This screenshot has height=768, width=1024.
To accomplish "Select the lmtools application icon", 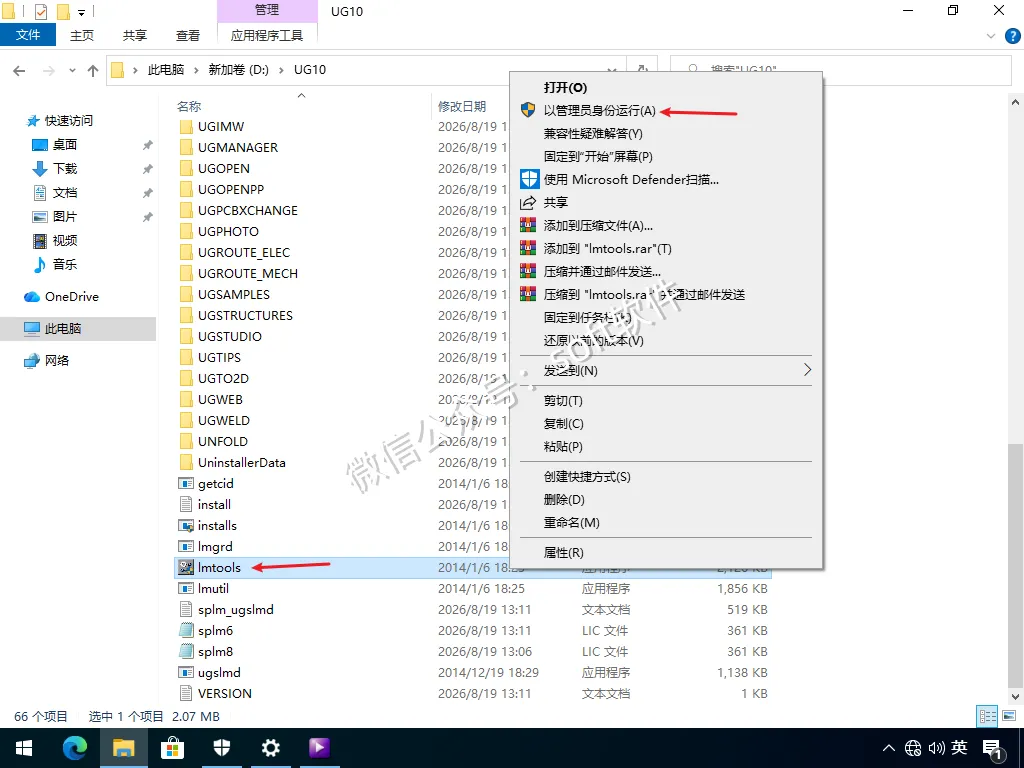I will 186,568.
